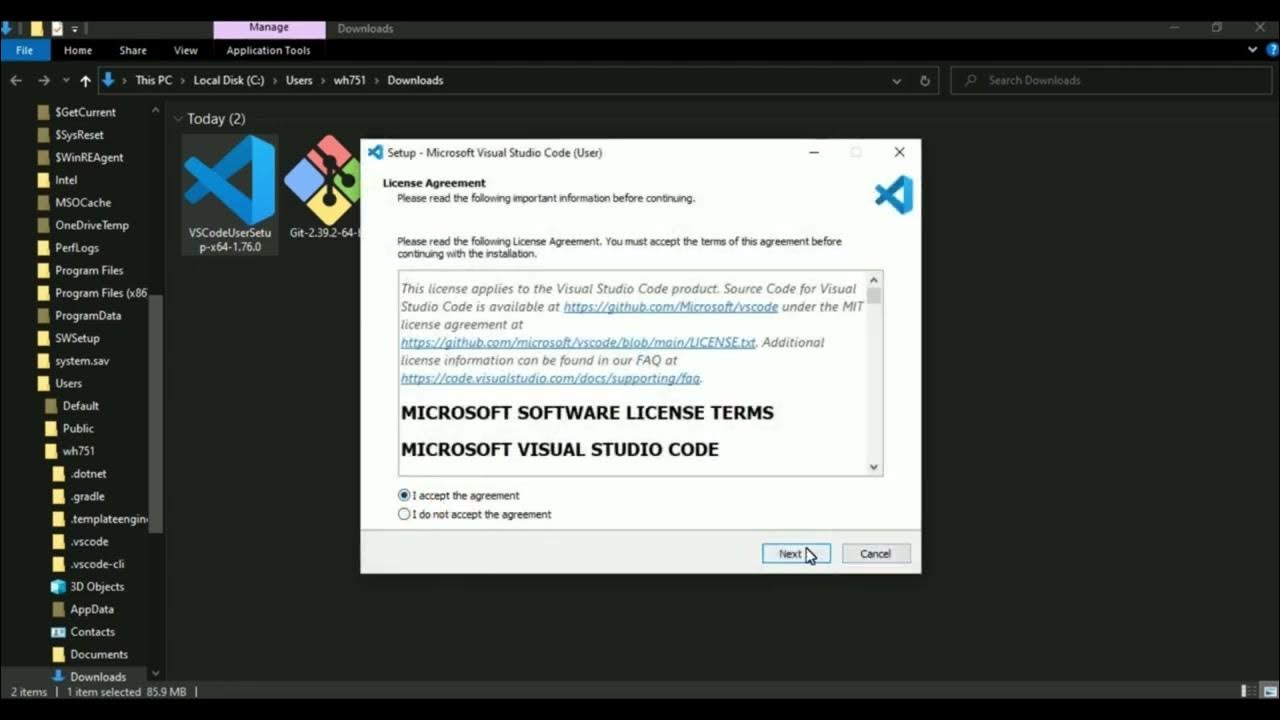The width and height of the screenshot is (1280, 720).
Task: Switch to the Share ribbon tab
Action: coord(133,50)
